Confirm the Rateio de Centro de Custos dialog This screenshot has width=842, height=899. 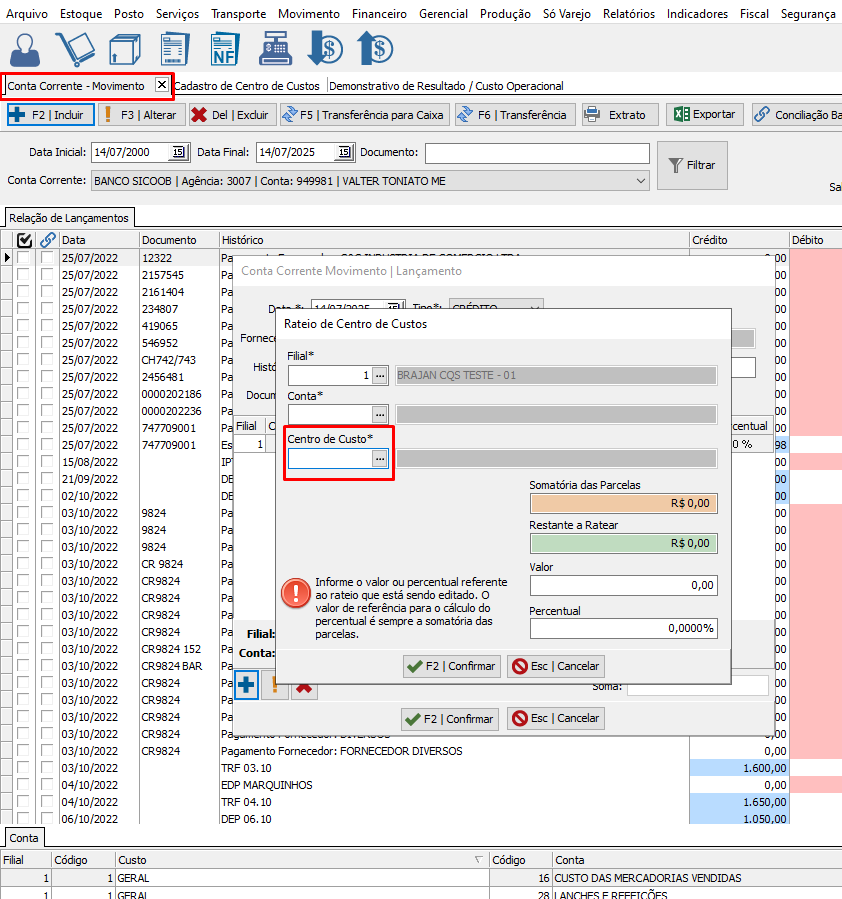tap(451, 666)
